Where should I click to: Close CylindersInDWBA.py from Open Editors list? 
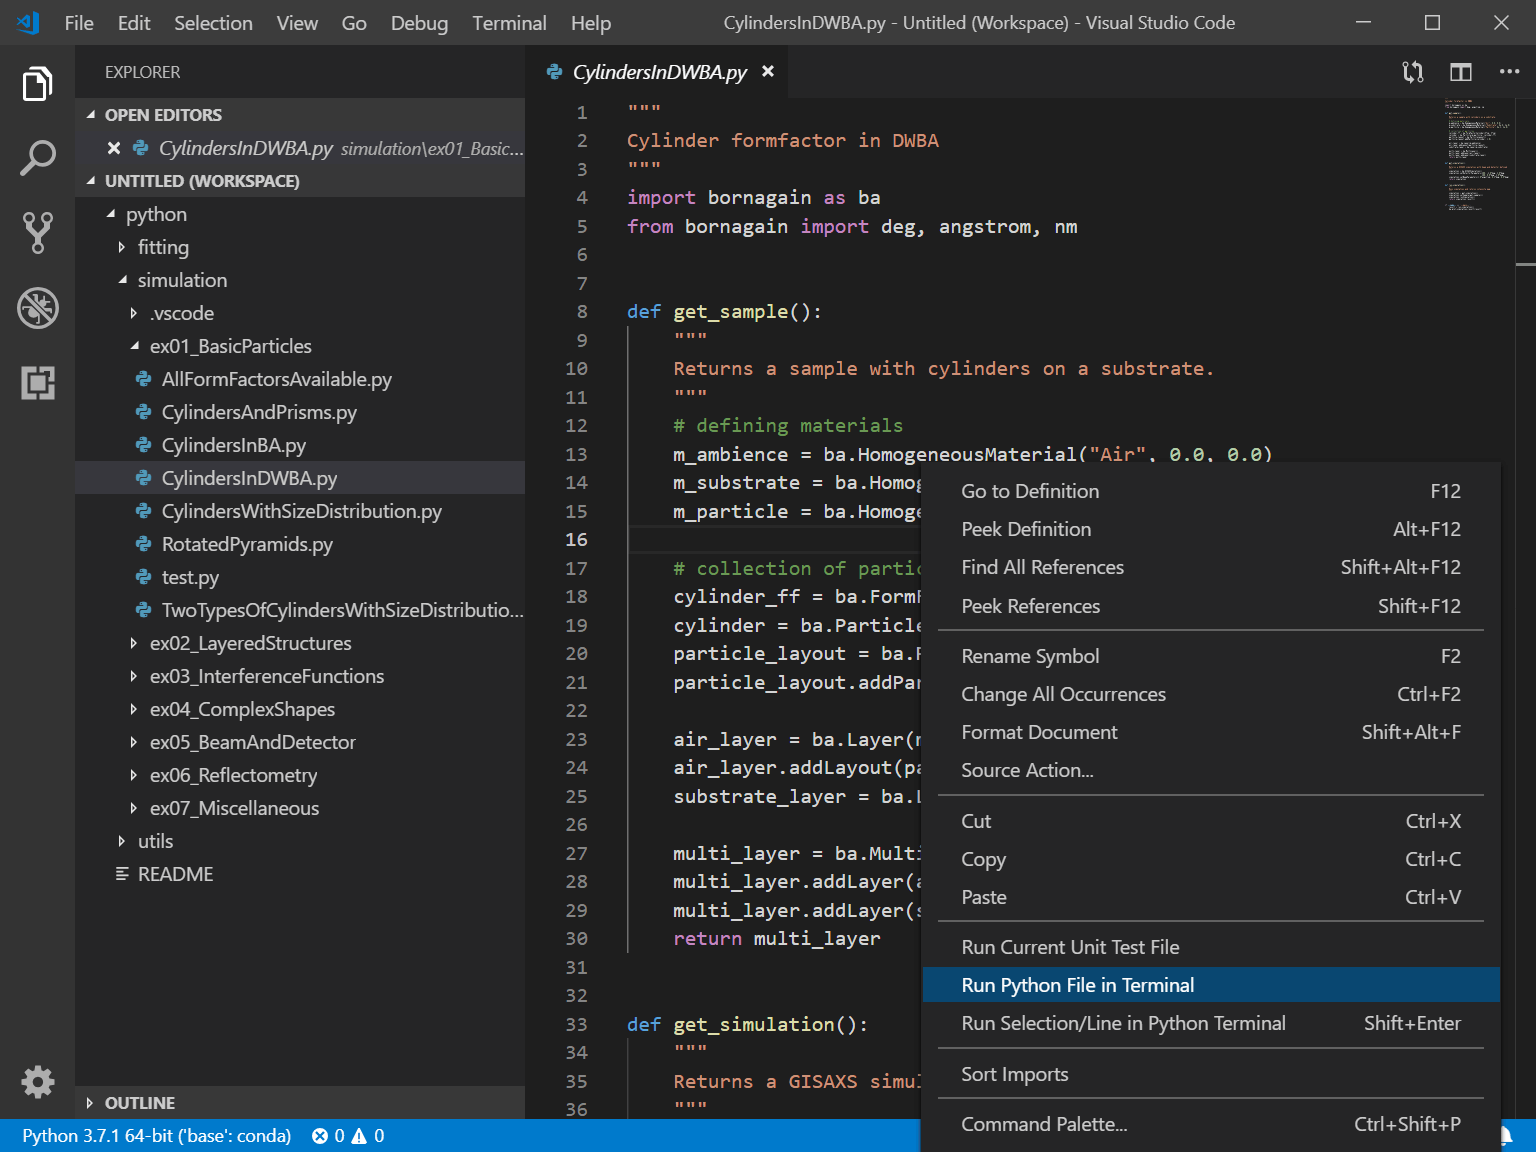(x=113, y=147)
